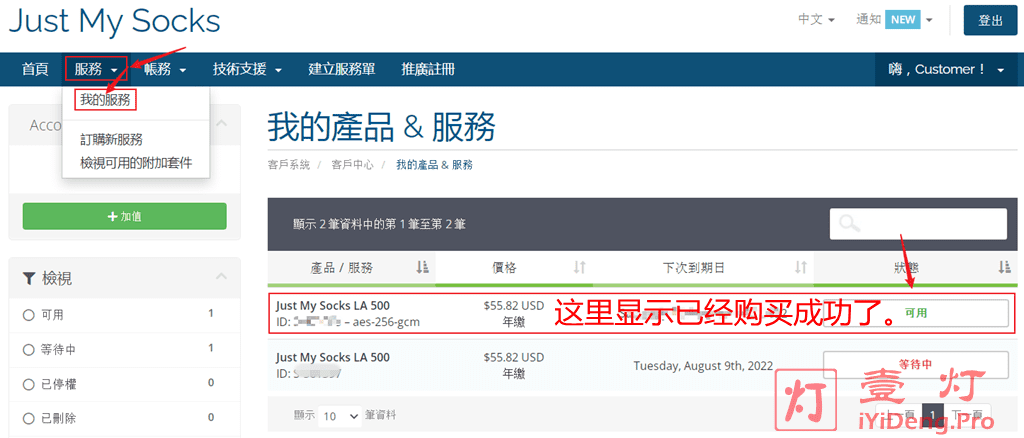
Task: Open the Just My Socks logo link
Action: [x=114, y=22]
